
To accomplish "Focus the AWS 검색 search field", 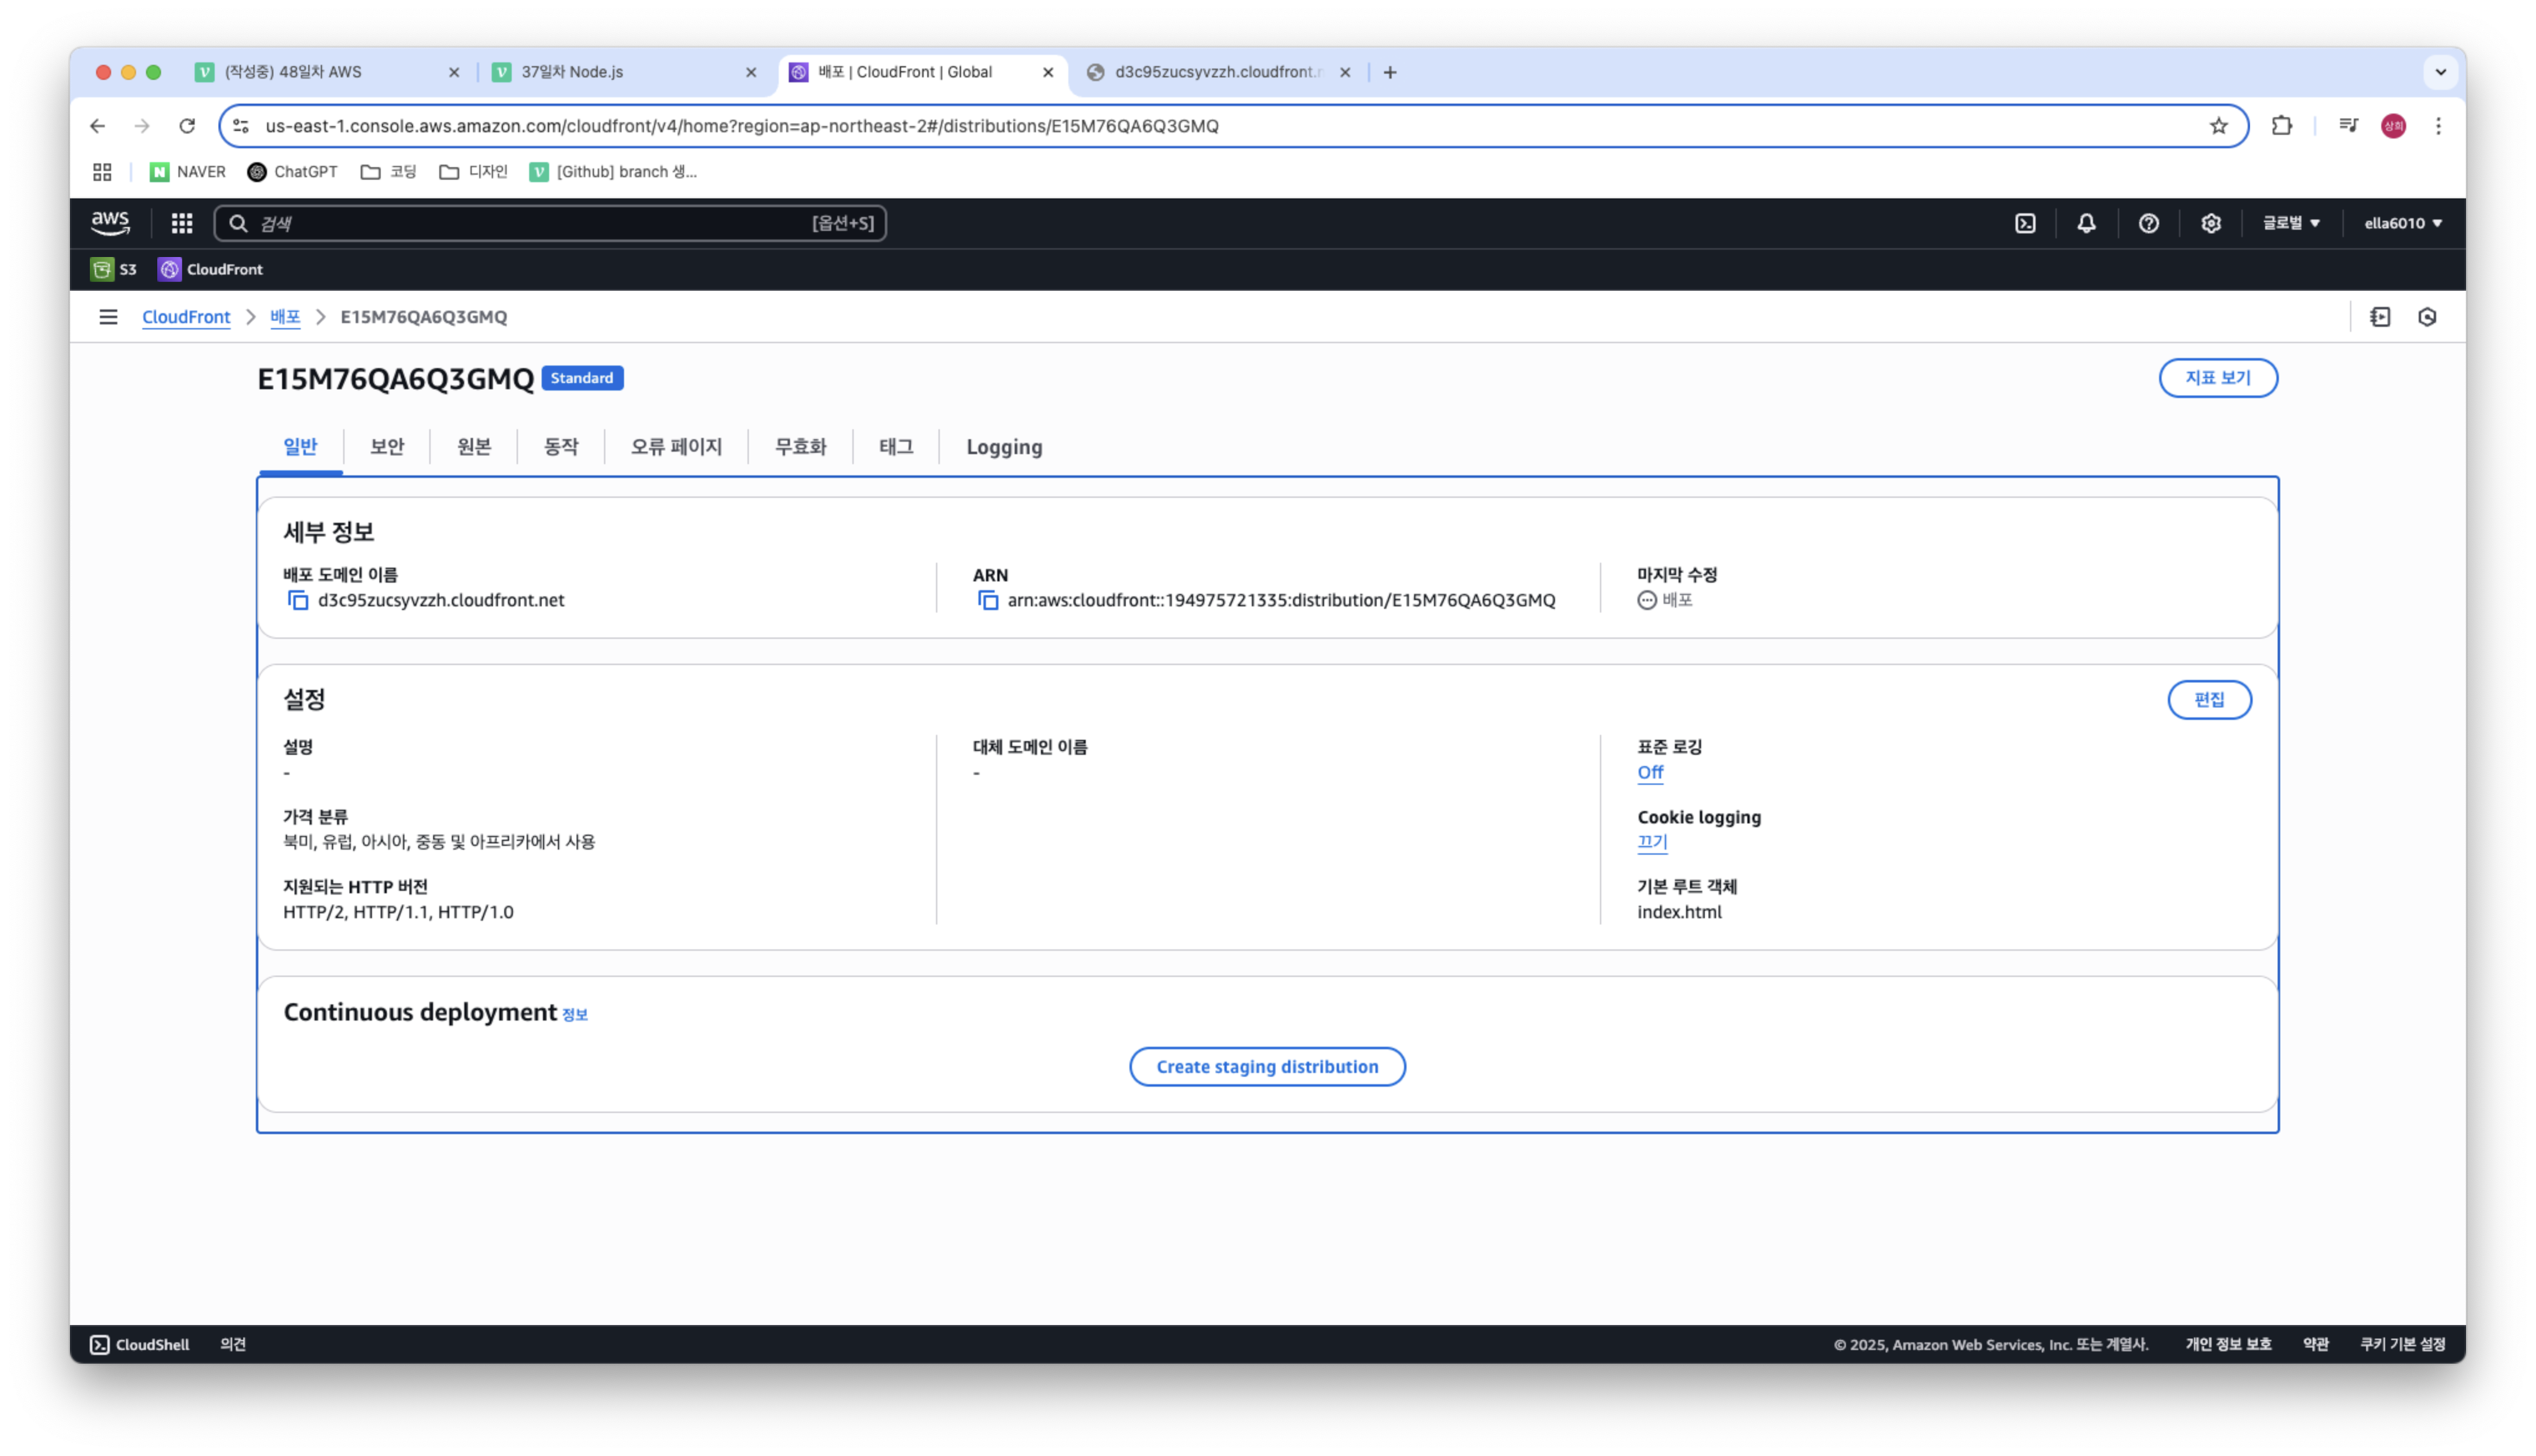I will click(550, 223).
